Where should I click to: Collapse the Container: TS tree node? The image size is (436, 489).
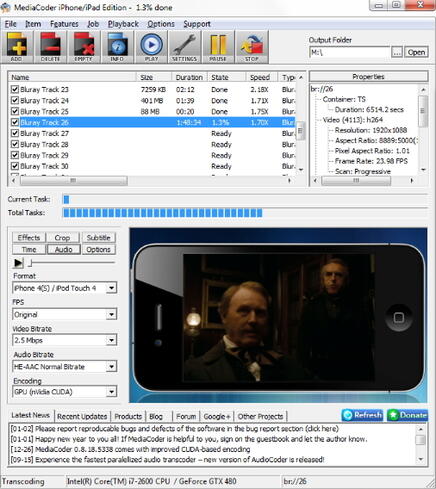(x=344, y=99)
